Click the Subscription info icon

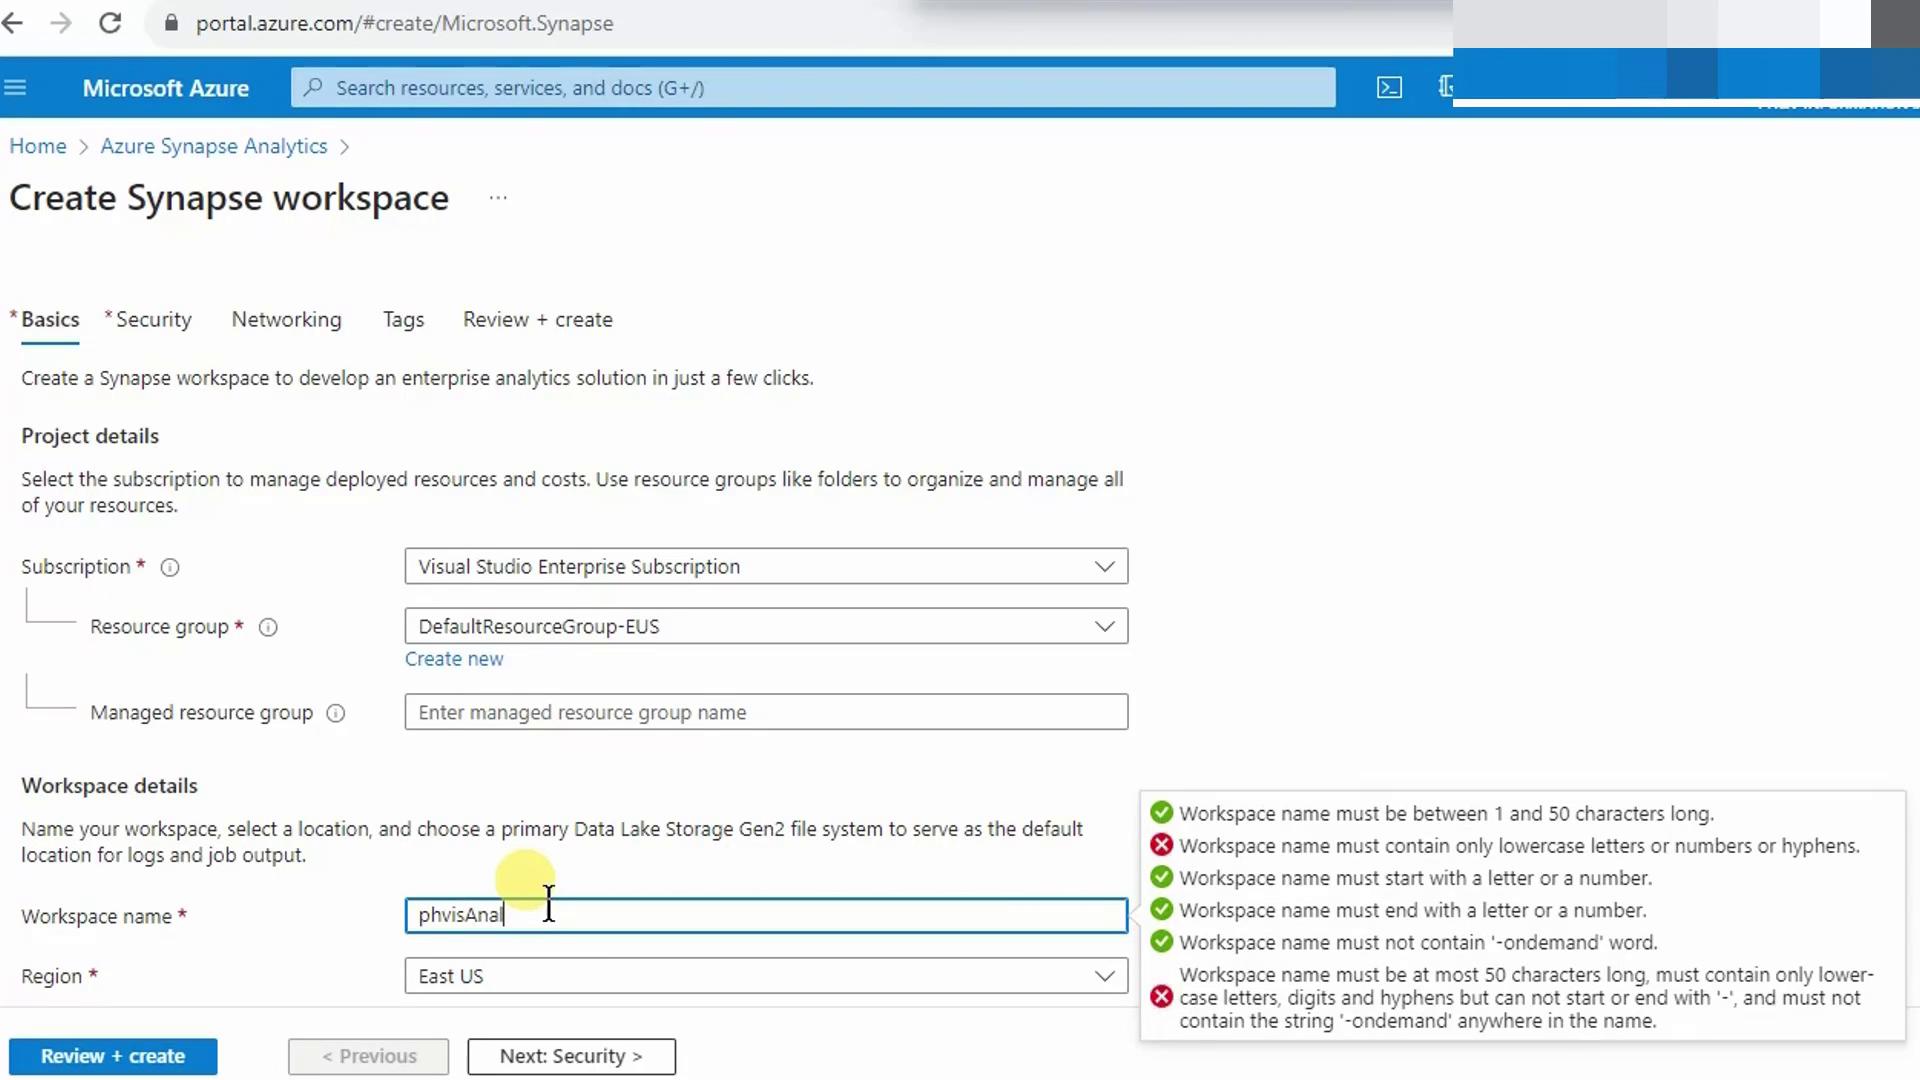click(170, 568)
